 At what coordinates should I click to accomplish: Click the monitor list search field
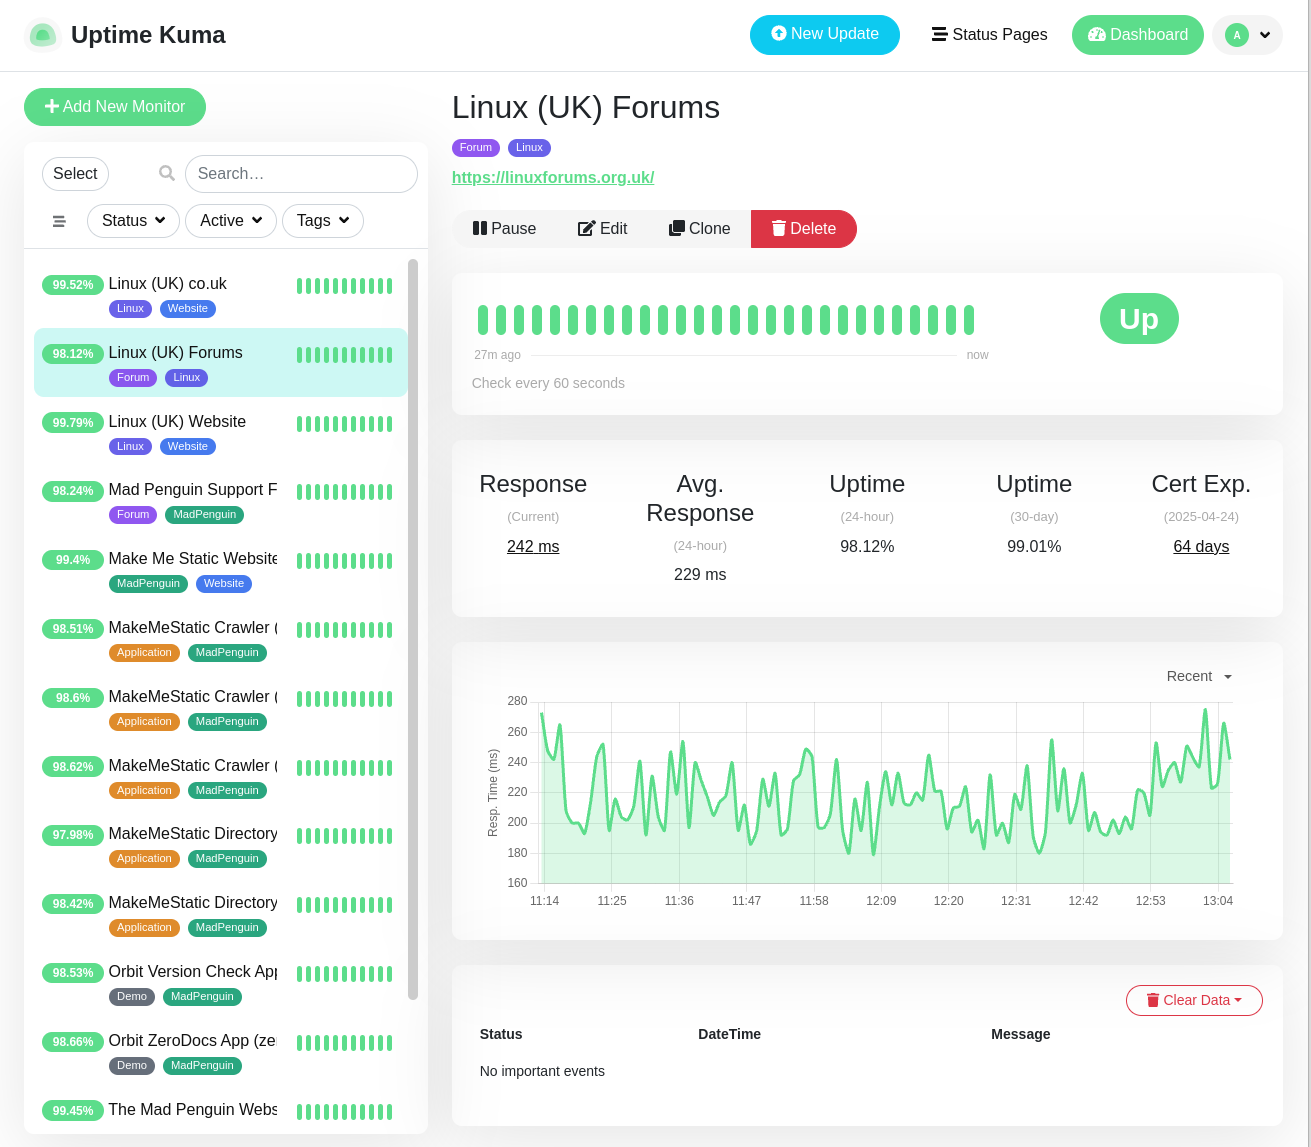tap(301, 174)
